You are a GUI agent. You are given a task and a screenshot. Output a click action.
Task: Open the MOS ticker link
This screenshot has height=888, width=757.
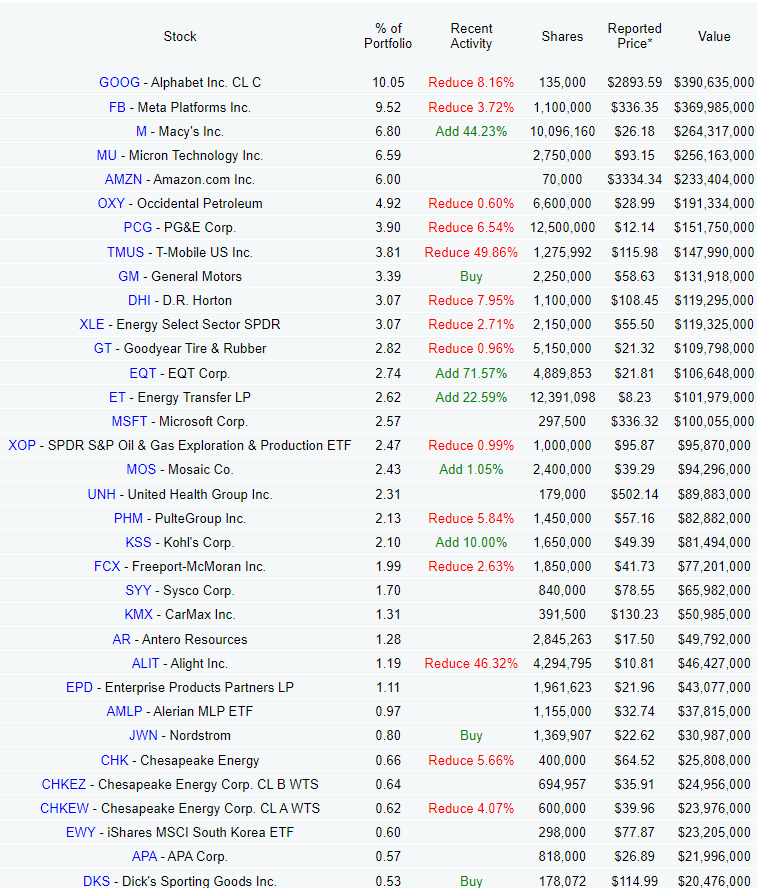click(x=141, y=470)
